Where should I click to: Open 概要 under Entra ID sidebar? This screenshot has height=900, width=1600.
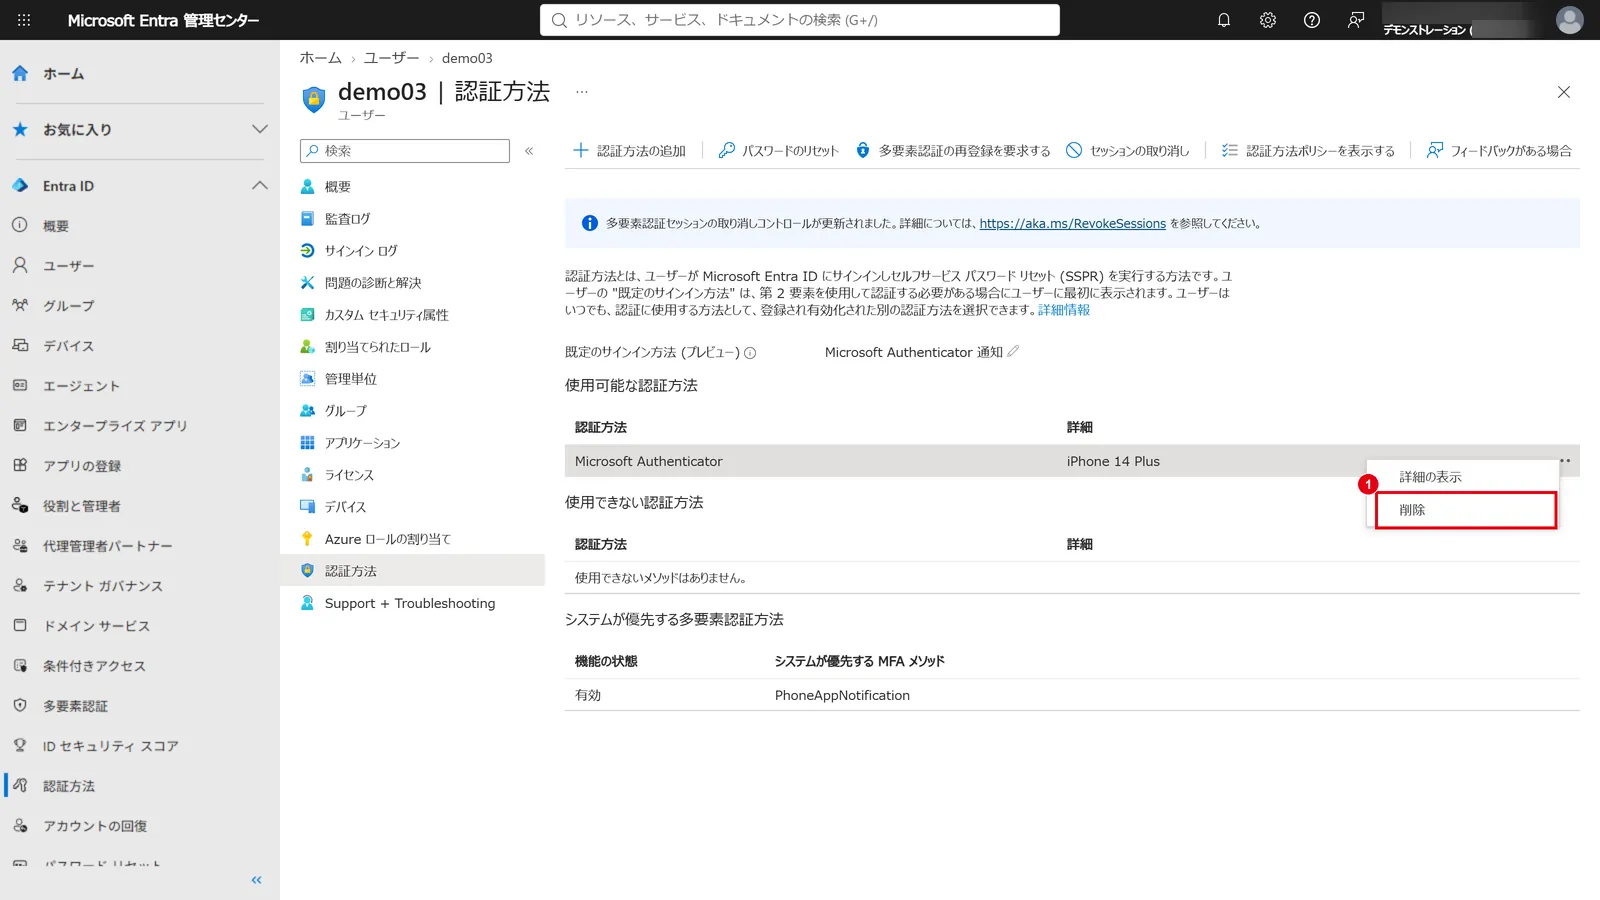pyautogui.click(x=56, y=226)
